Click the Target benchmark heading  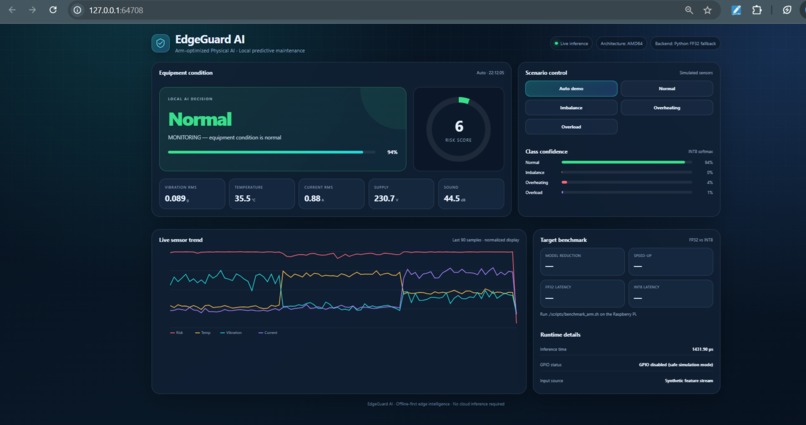point(563,240)
